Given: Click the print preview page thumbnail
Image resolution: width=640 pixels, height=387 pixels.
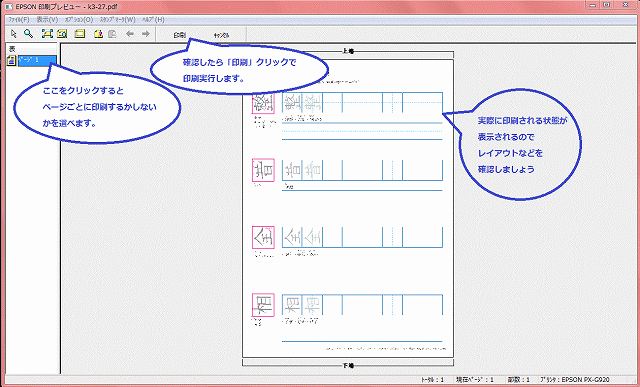Looking at the screenshot, I should [x=348, y=208].
